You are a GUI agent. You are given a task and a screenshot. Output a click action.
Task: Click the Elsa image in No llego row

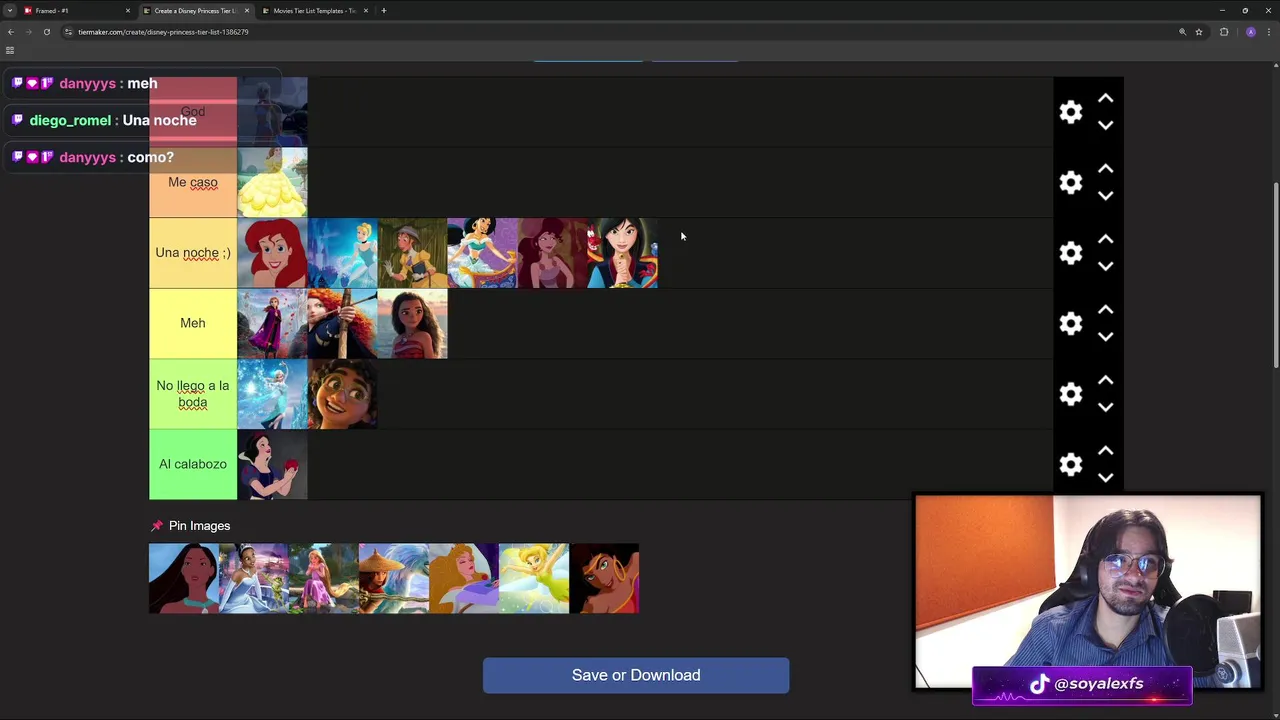click(272, 394)
